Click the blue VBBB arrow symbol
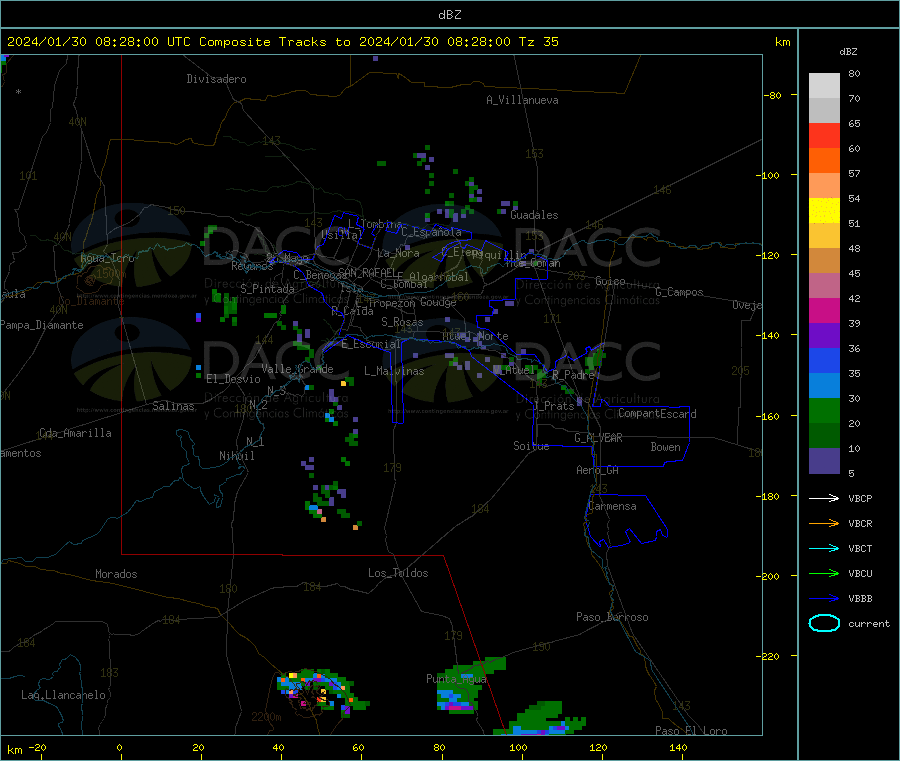The height and width of the screenshot is (761, 900). point(824,599)
